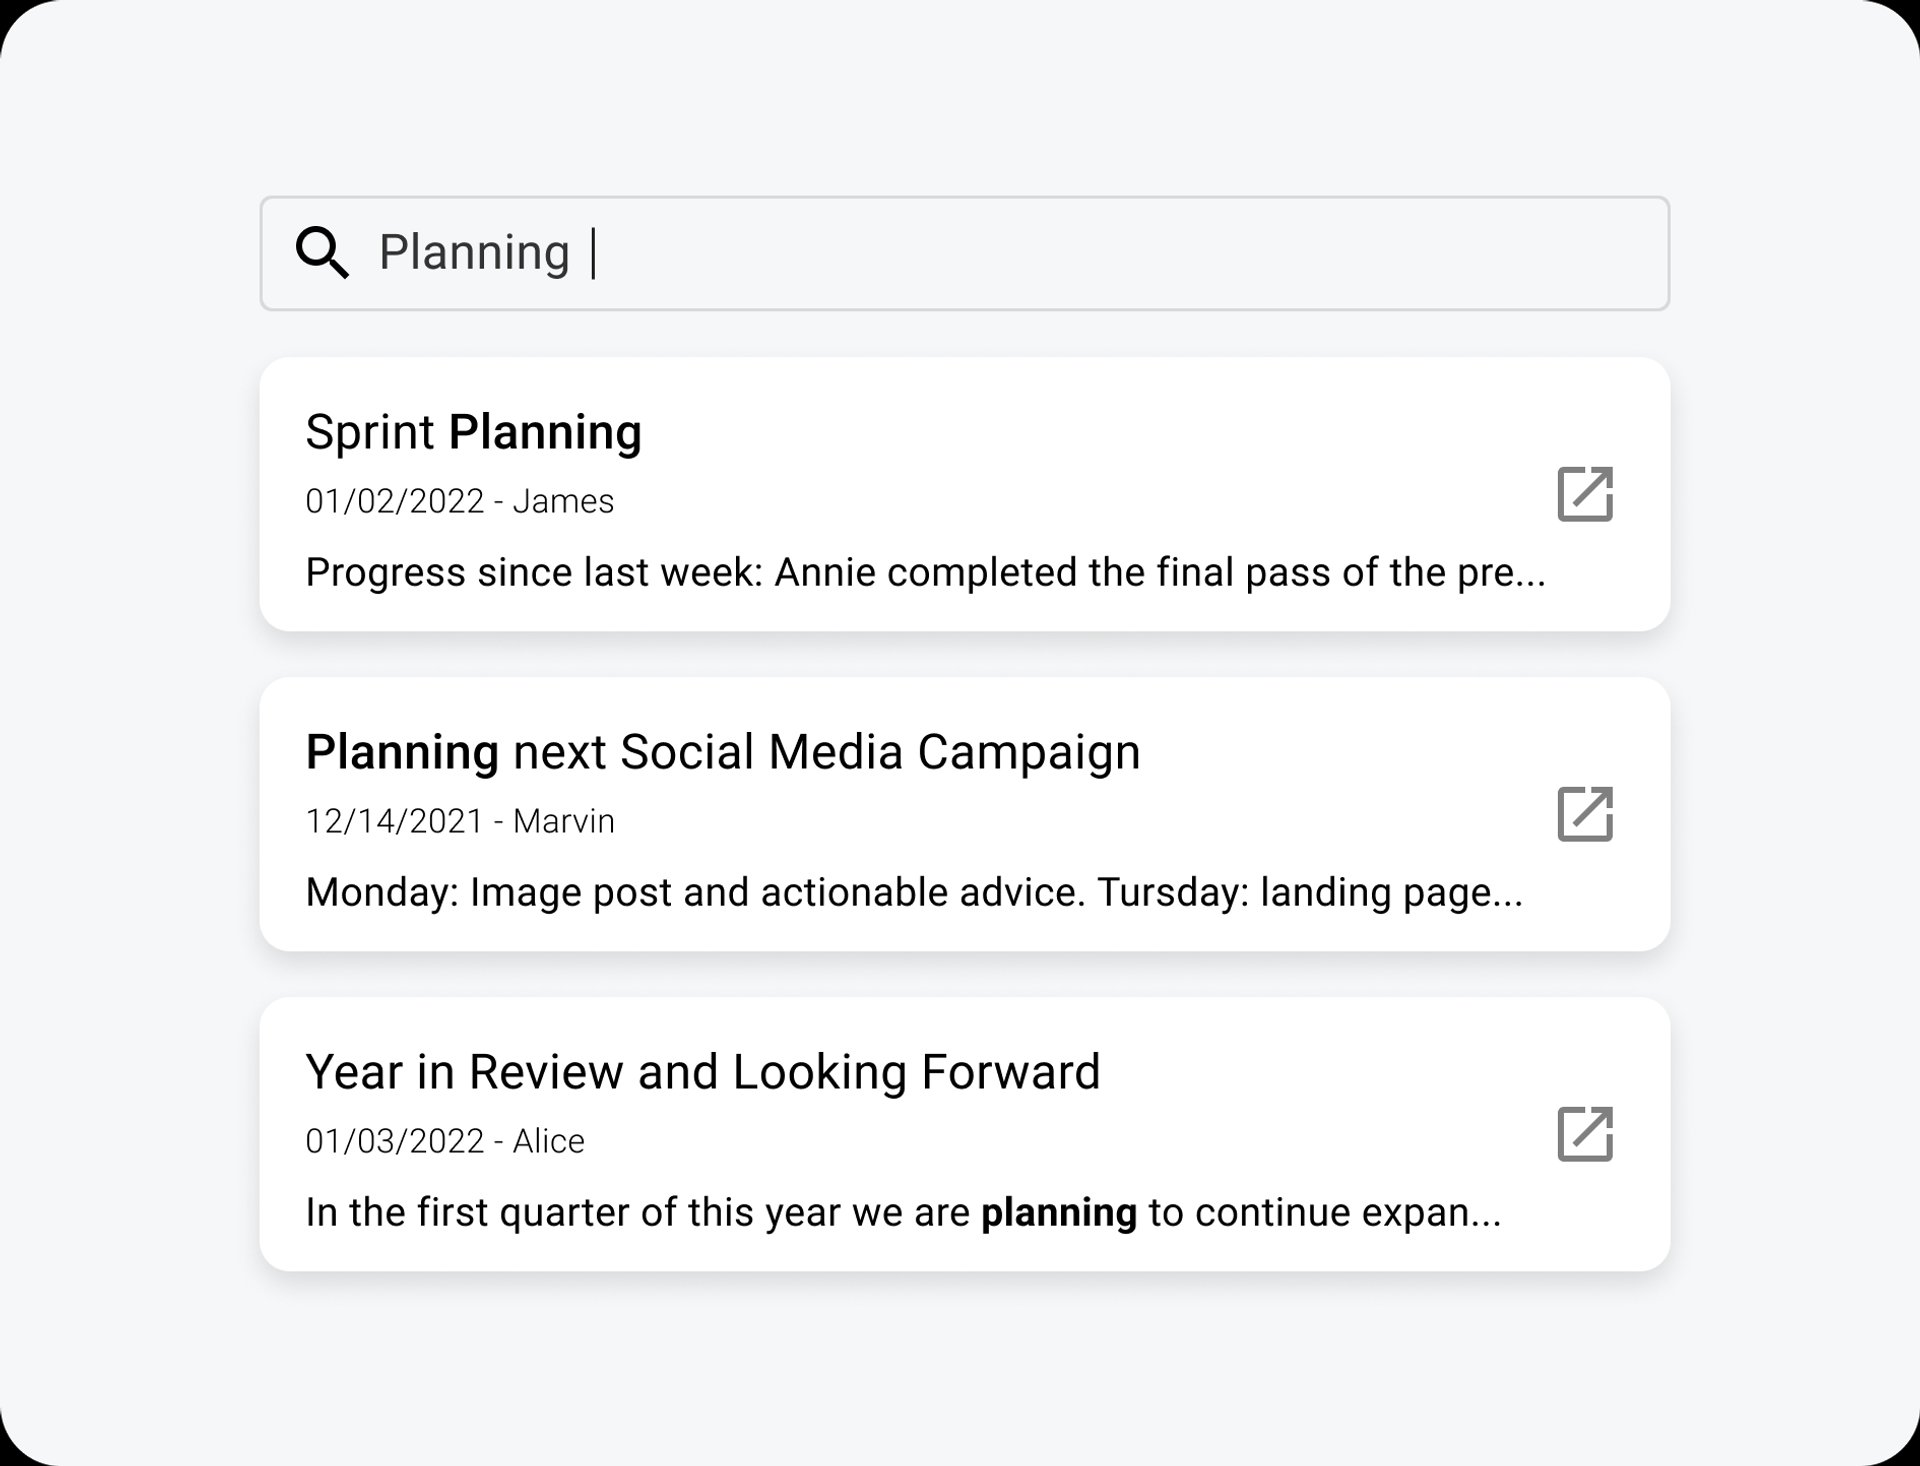Open Year in Review and Looking Forward
The height and width of the screenshot is (1466, 1920).
[703, 1070]
